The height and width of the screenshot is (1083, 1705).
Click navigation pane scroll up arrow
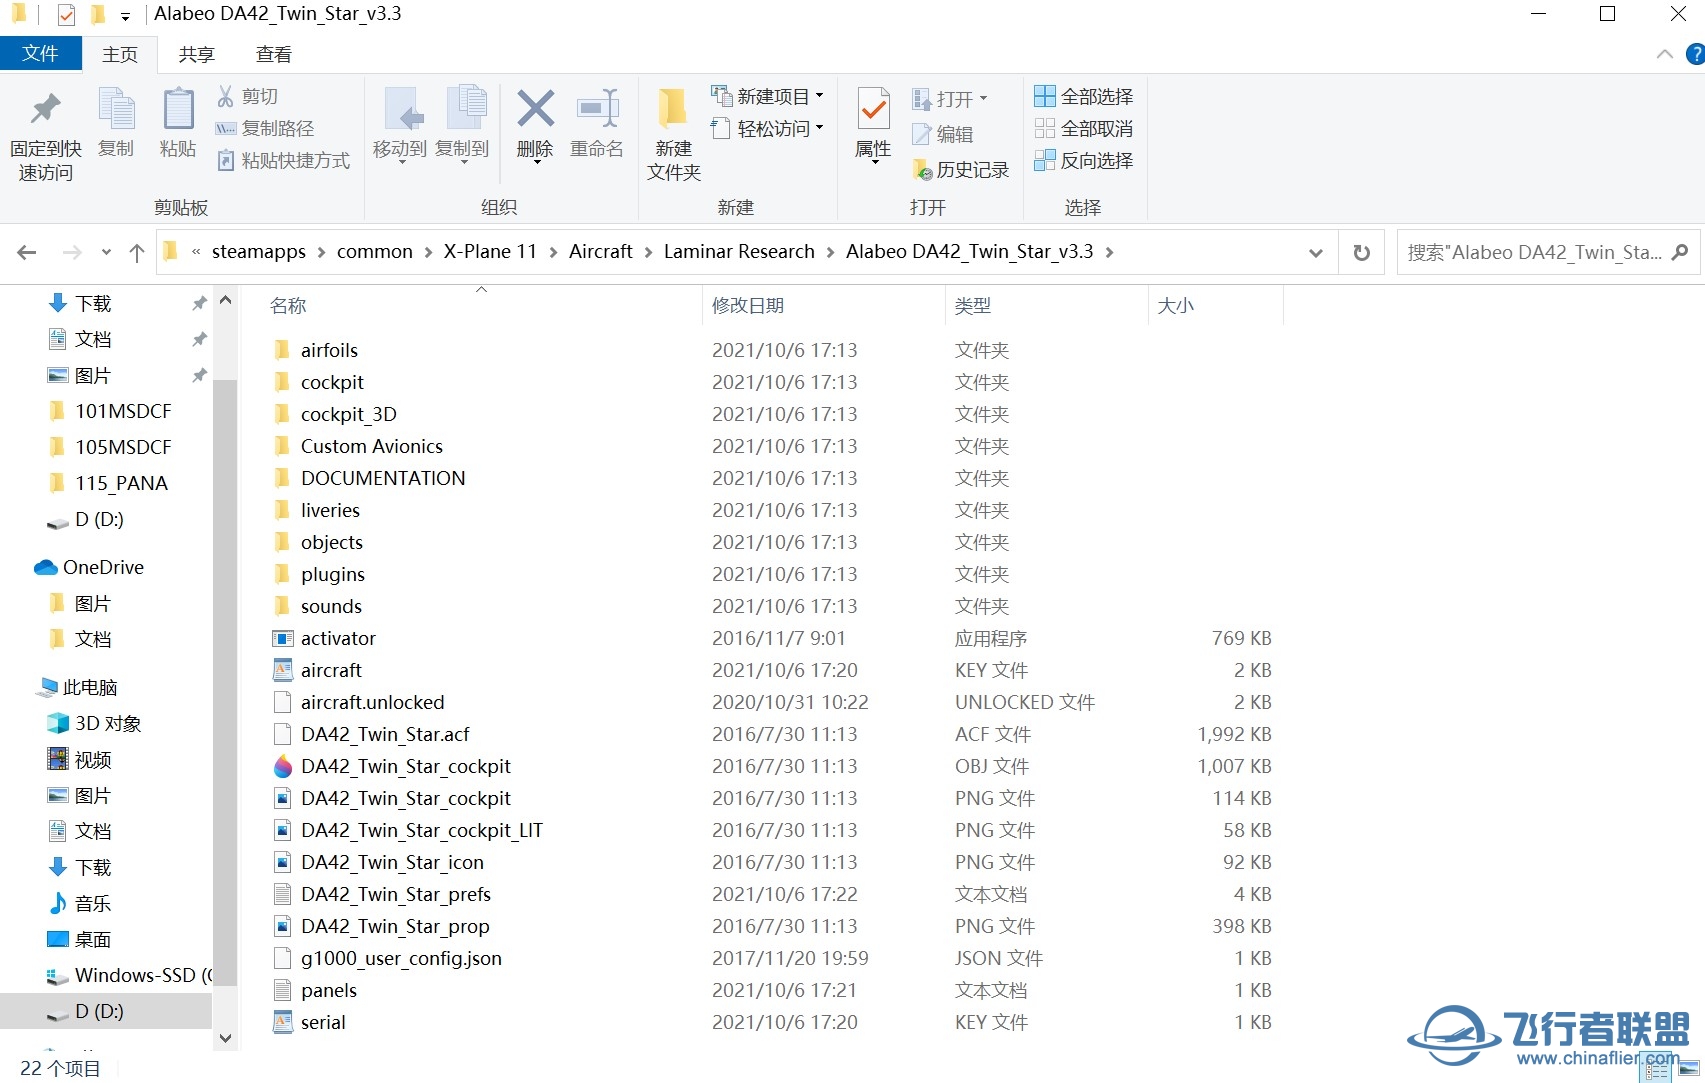click(x=225, y=300)
